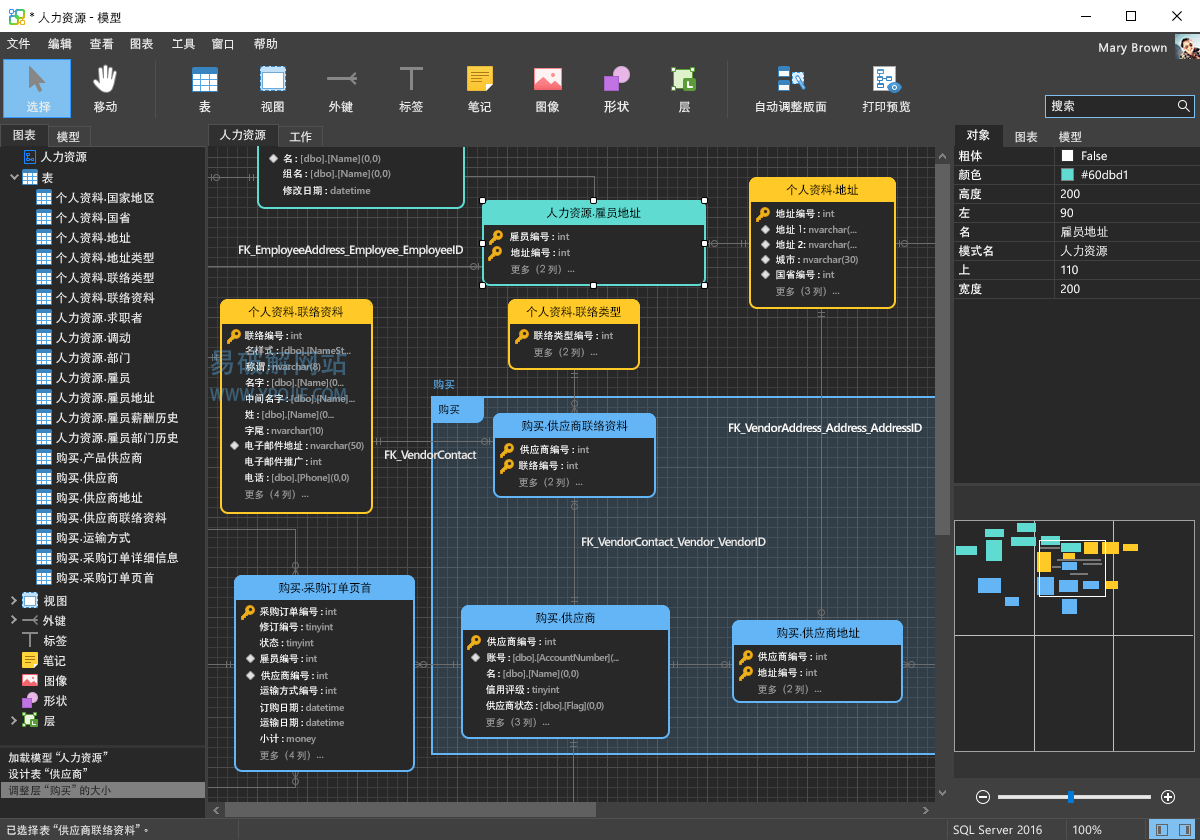
Task: Switch to the 工作 tab
Action: point(300,137)
